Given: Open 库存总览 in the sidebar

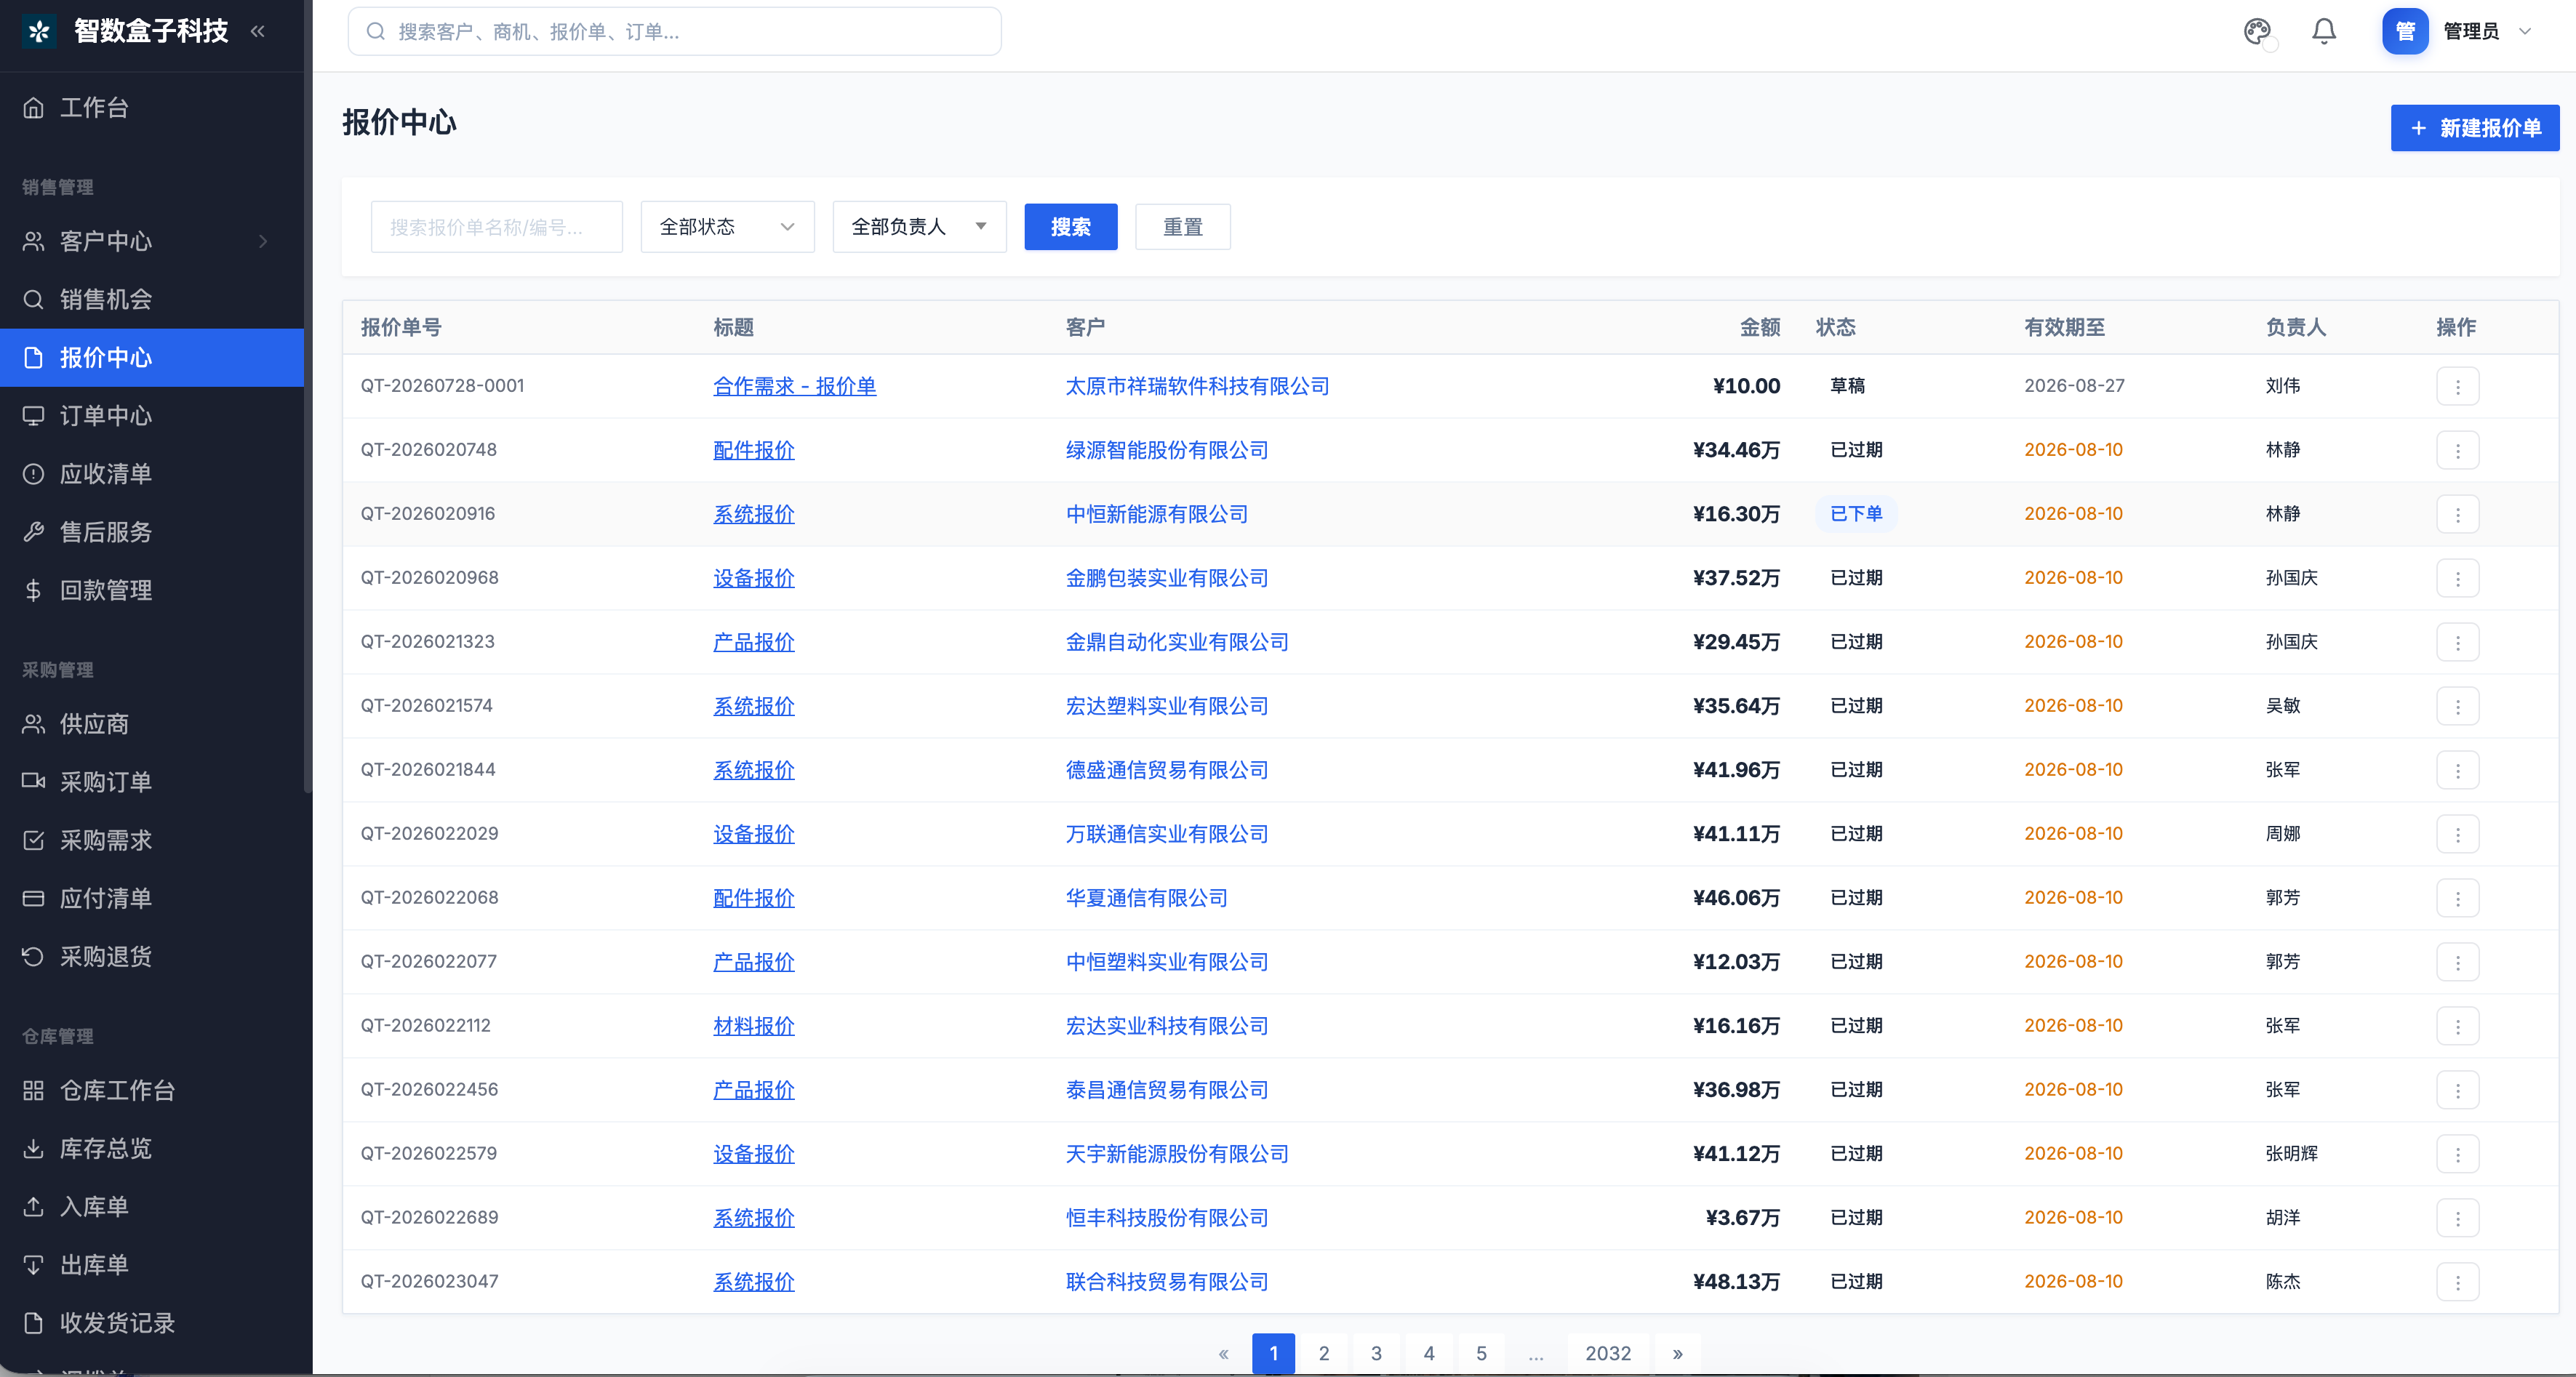Looking at the screenshot, I should click(x=152, y=1149).
